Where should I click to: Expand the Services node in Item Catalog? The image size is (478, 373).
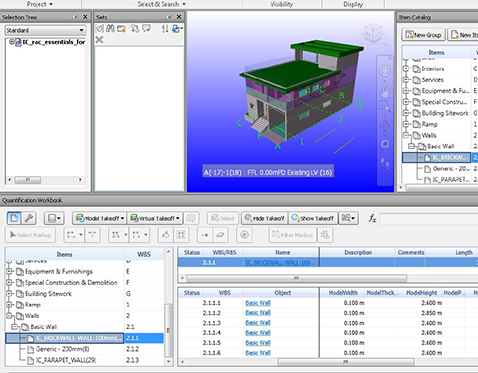(x=406, y=79)
